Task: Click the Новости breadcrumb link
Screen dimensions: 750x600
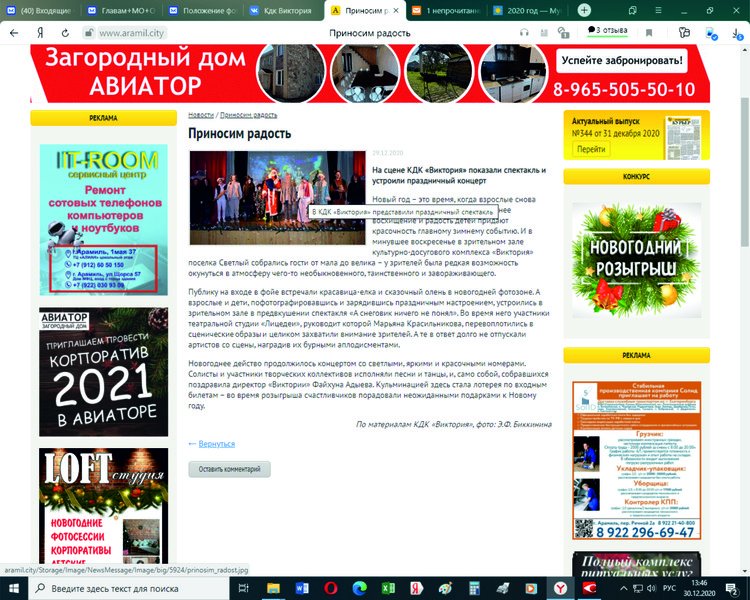Action: [x=200, y=116]
